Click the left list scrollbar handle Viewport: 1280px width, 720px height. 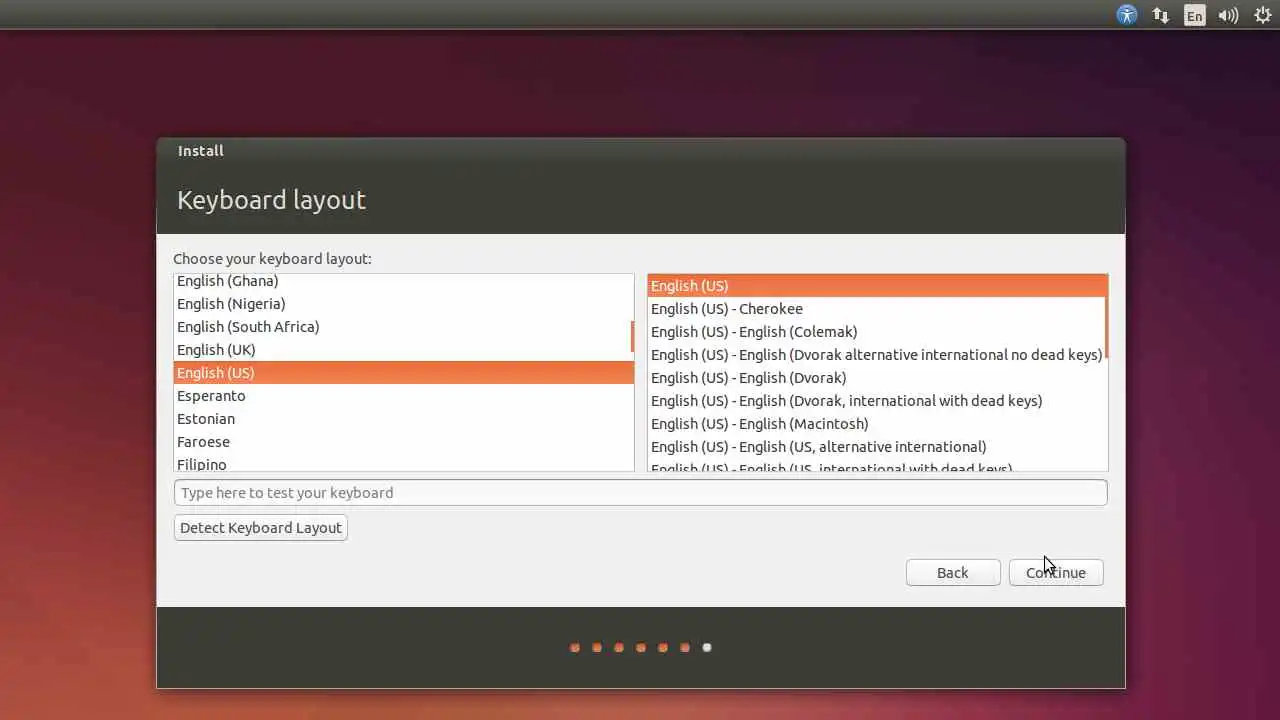point(632,336)
